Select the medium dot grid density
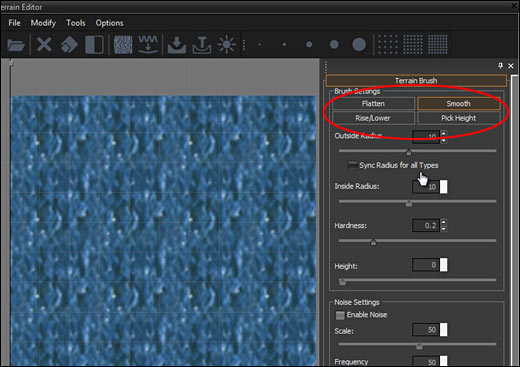The height and width of the screenshot is (367, 520). 413,44
